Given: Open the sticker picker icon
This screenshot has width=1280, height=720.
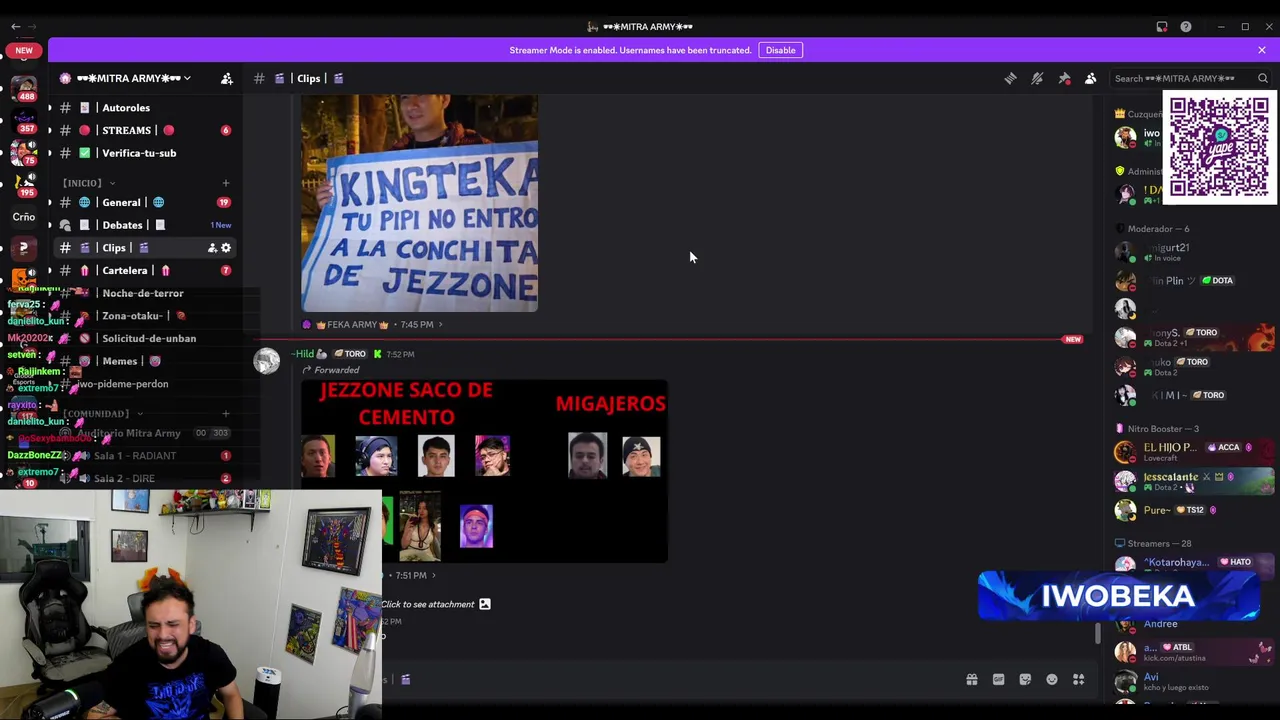Looking at the screenshot, I should [x=1025, y=680].
